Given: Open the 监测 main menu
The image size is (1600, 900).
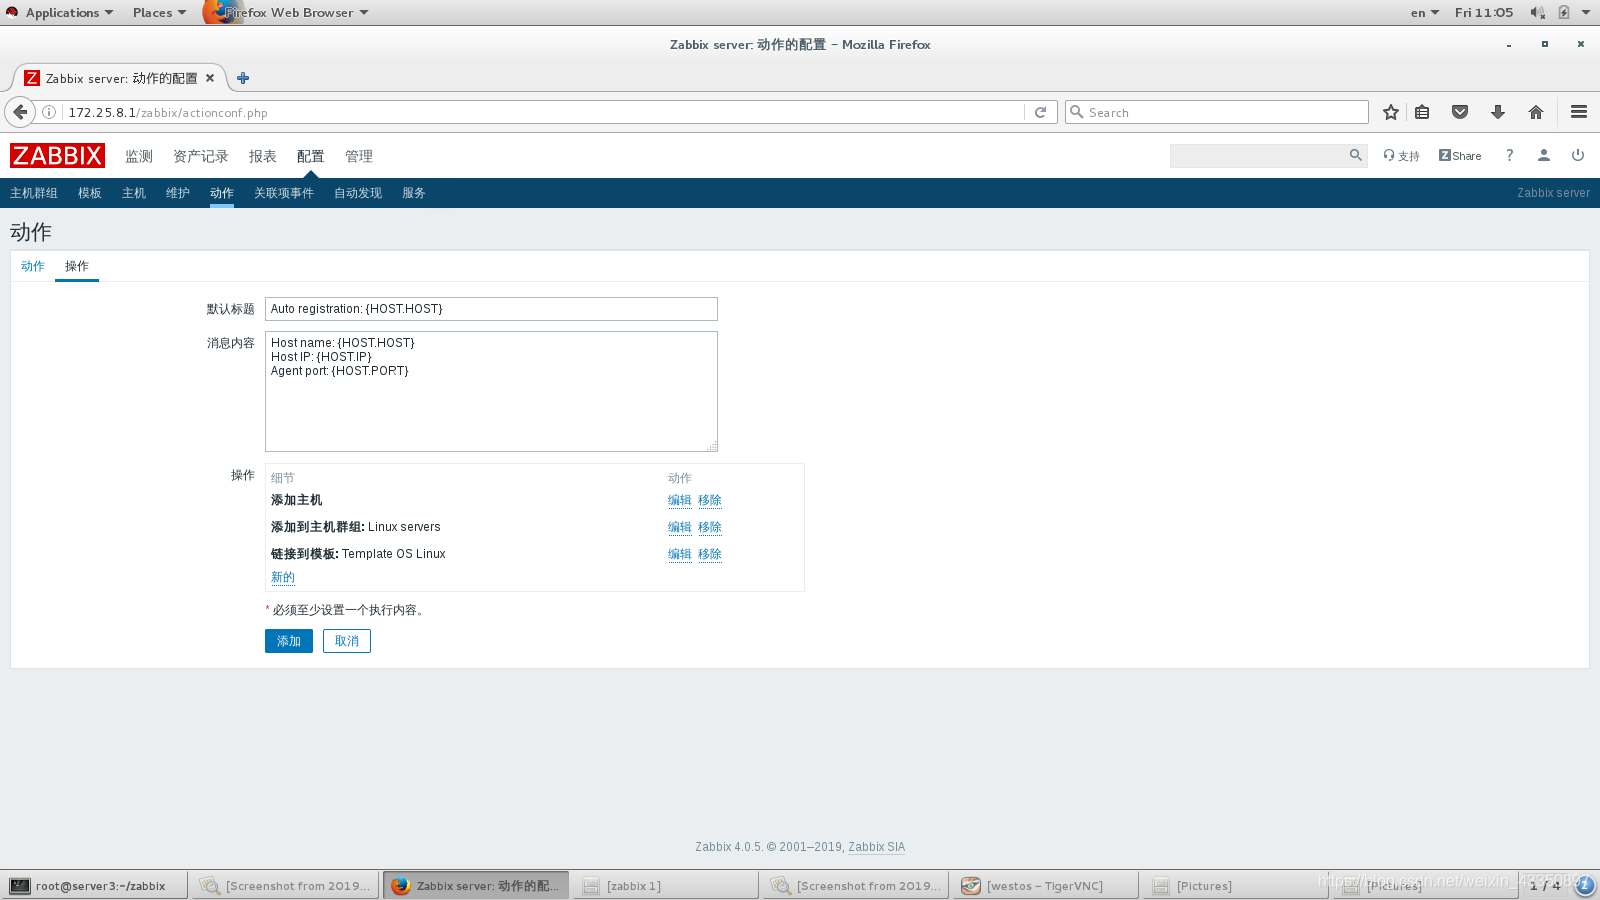Looking at the screenshot, I should point(139,156).
